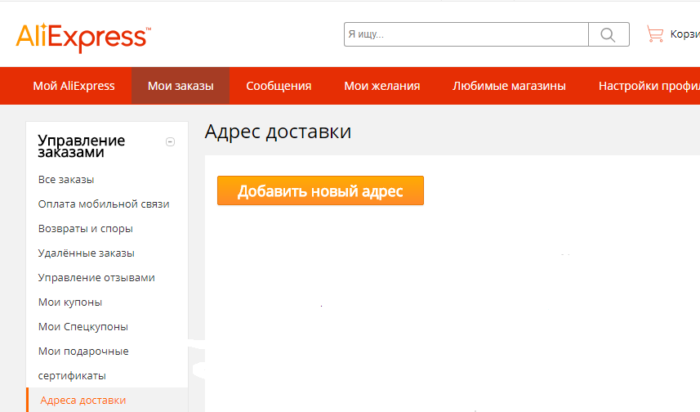Click the magnifier search button

[x=608, y=34]
